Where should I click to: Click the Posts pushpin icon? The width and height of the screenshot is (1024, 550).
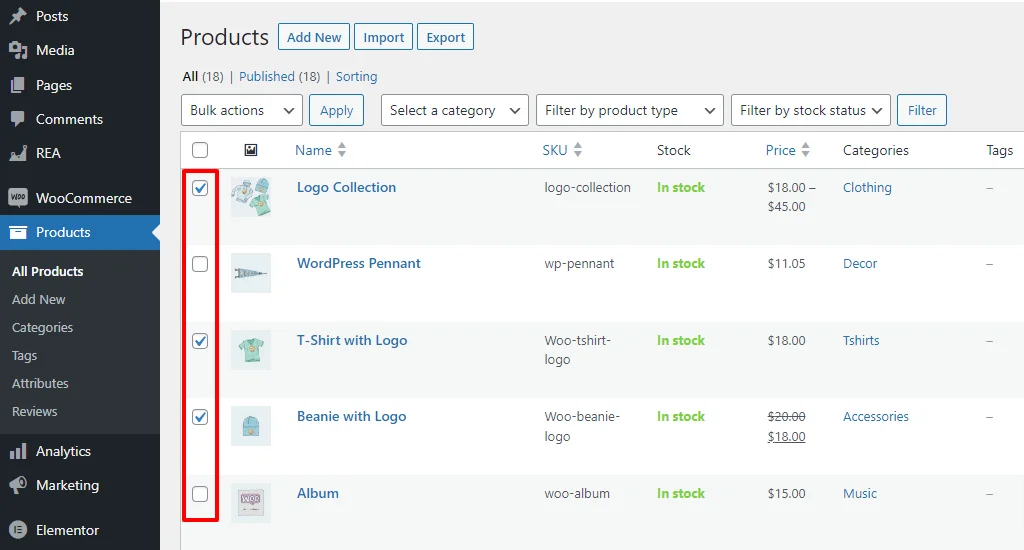[18, 16]
